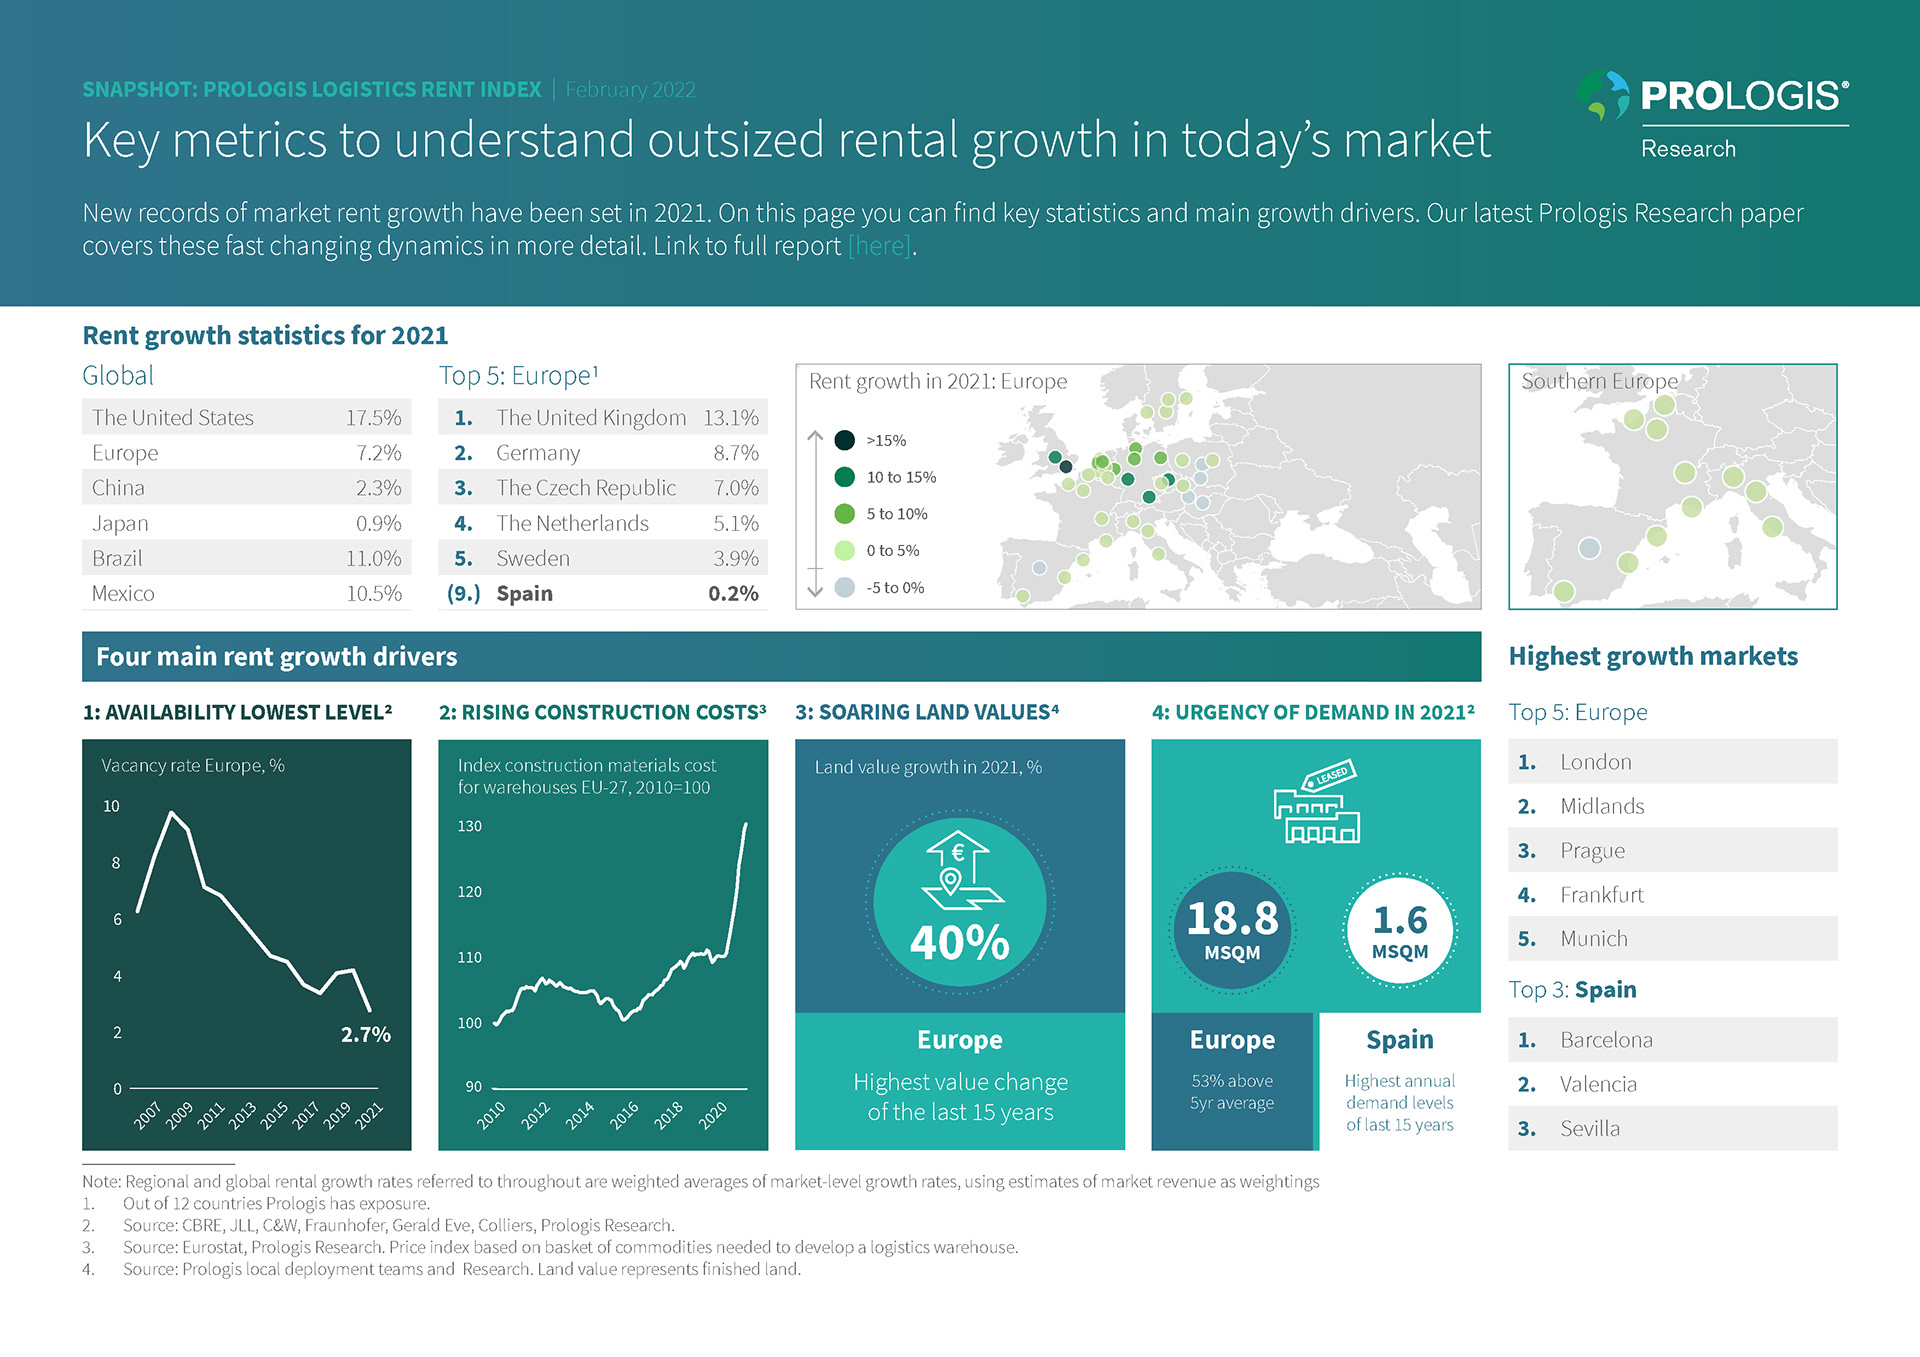Click the 18.8 MSQM circle badge
Viewport: 1920px width, 1357px height.
tap(1232, 930)
